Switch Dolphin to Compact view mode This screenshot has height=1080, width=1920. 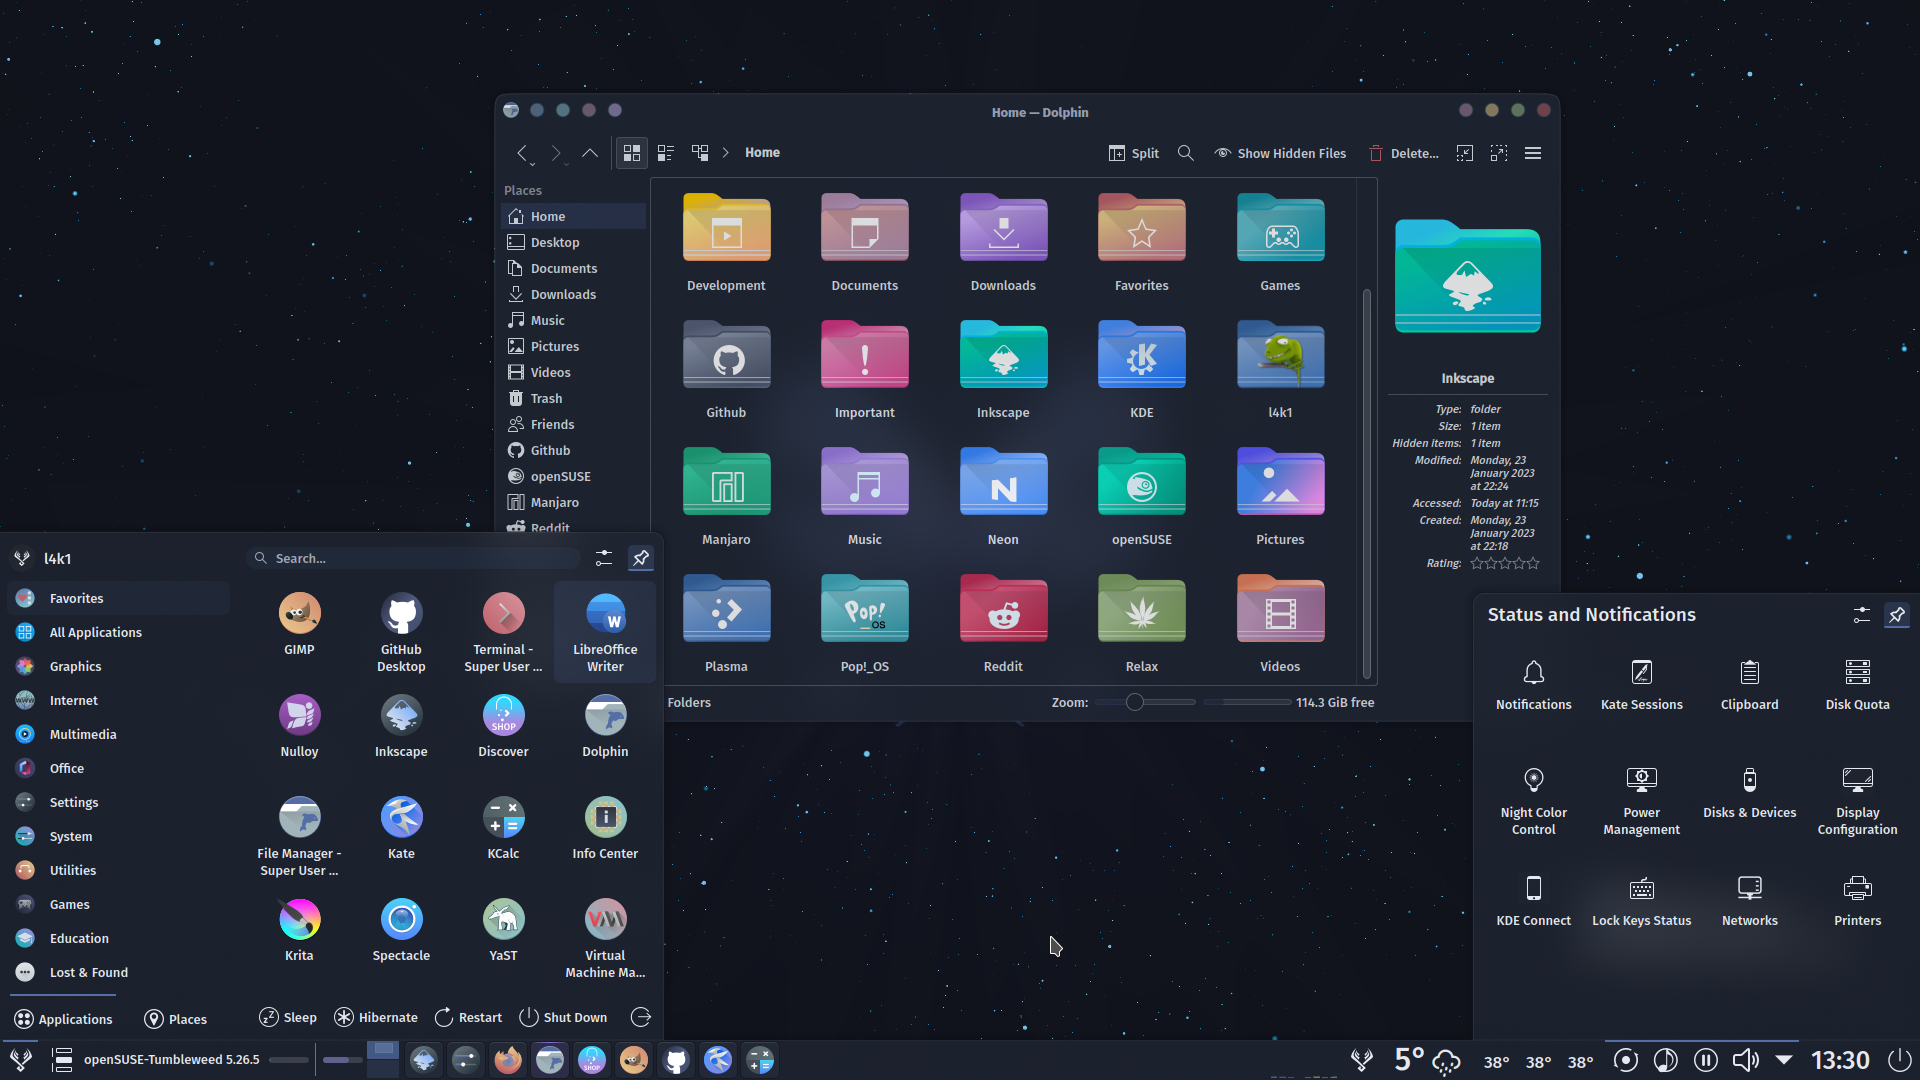pyautogui.click(x=666, y=153)
